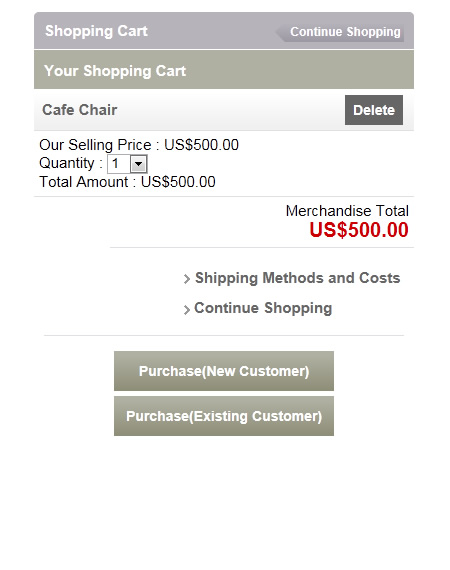Open the Quantity dropdown arrow

(138, 164)
